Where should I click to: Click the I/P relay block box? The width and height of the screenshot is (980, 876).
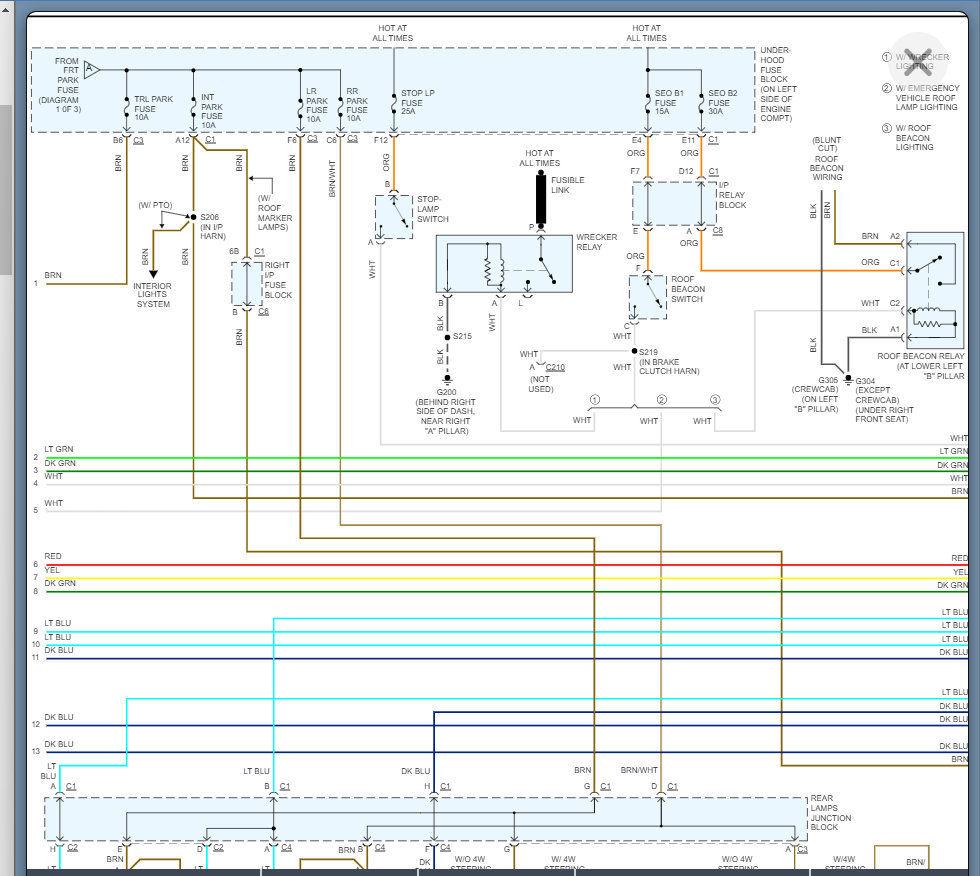[673, 203]
